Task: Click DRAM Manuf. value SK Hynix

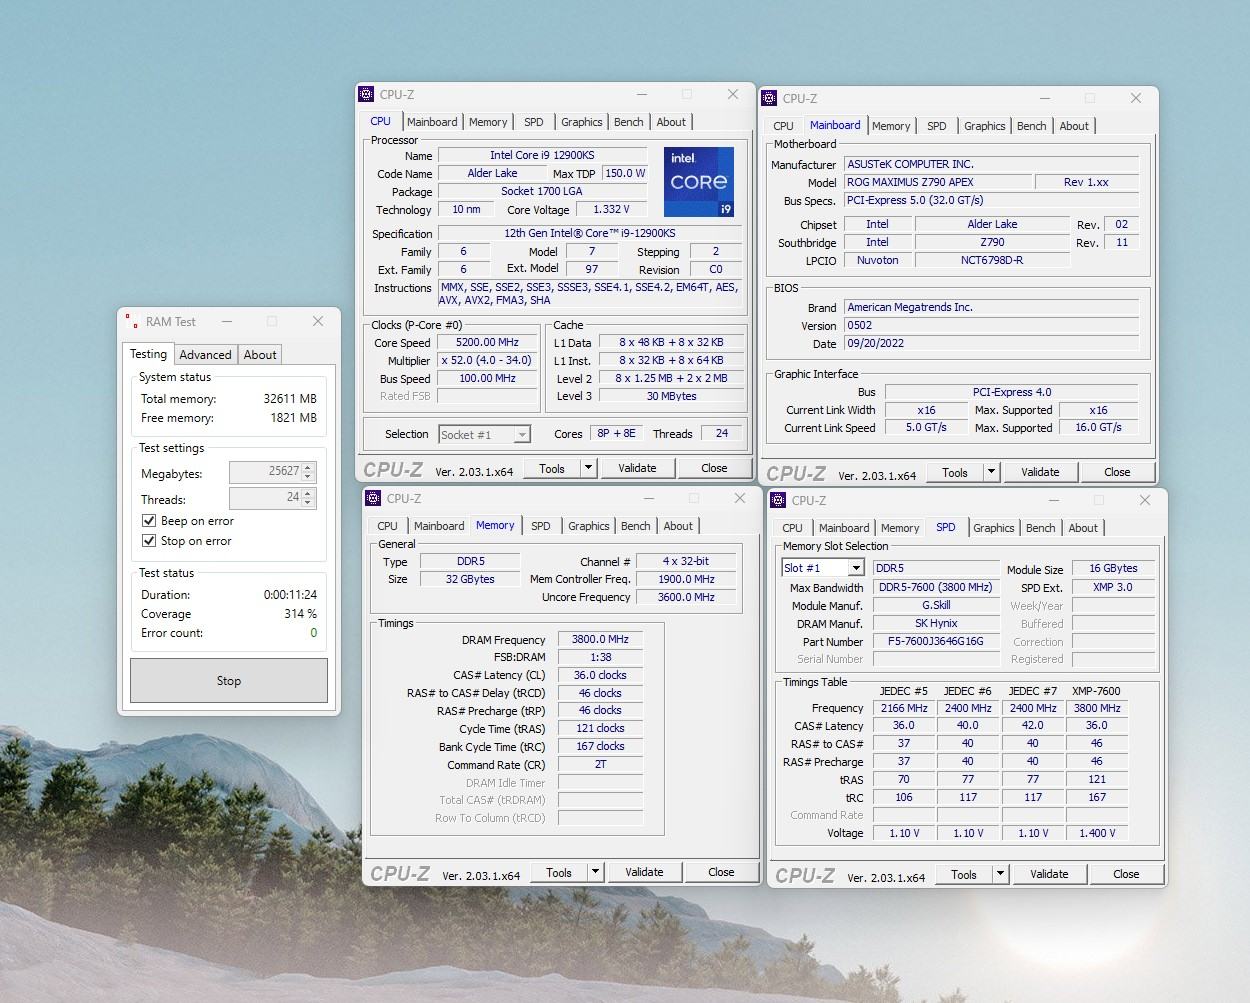Action: pyautogui.click(x=936, y=623)
